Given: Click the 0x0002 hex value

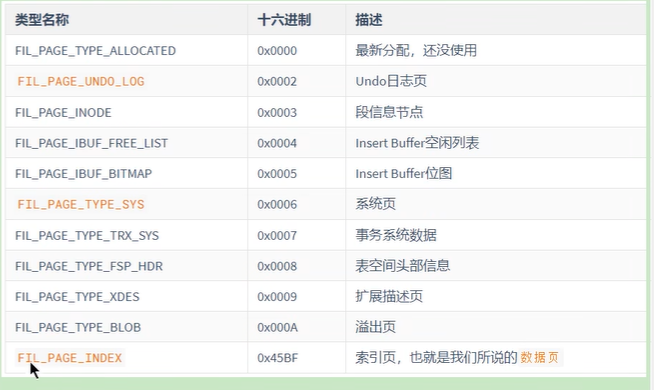Looking at the screenshot, I should [277, 81].
